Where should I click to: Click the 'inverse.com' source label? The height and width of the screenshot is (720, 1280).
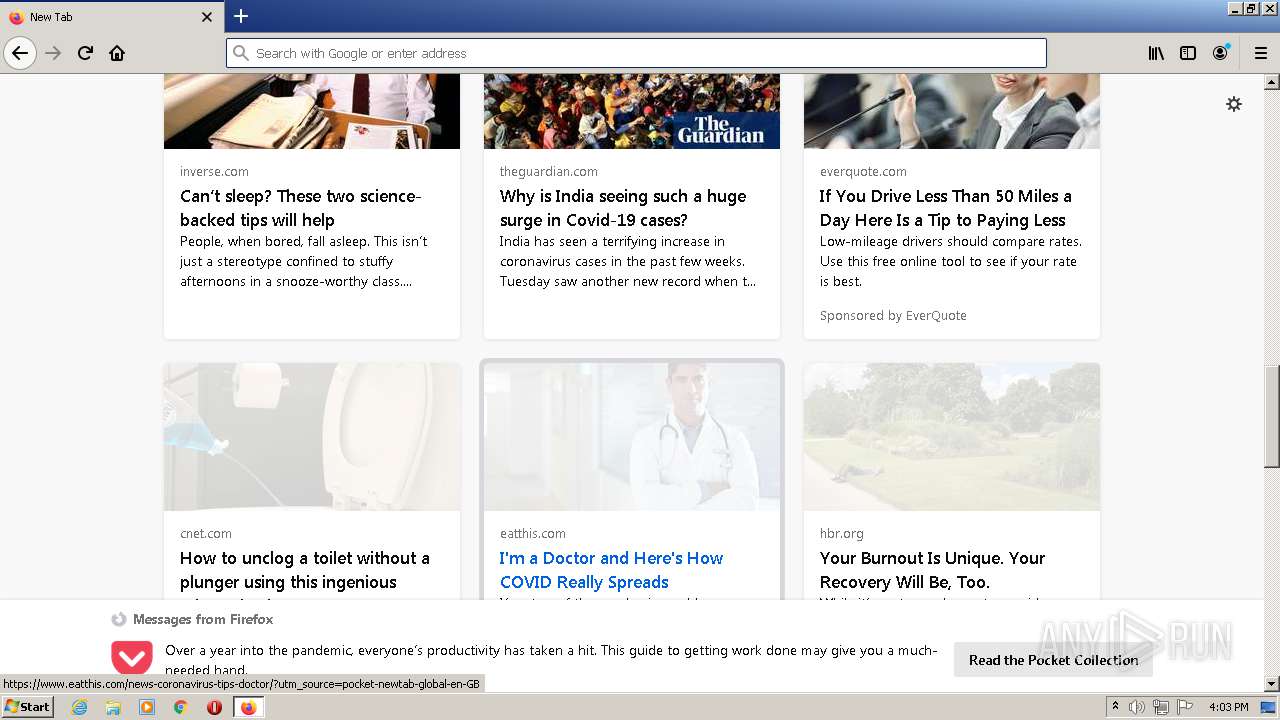(214, 171)
